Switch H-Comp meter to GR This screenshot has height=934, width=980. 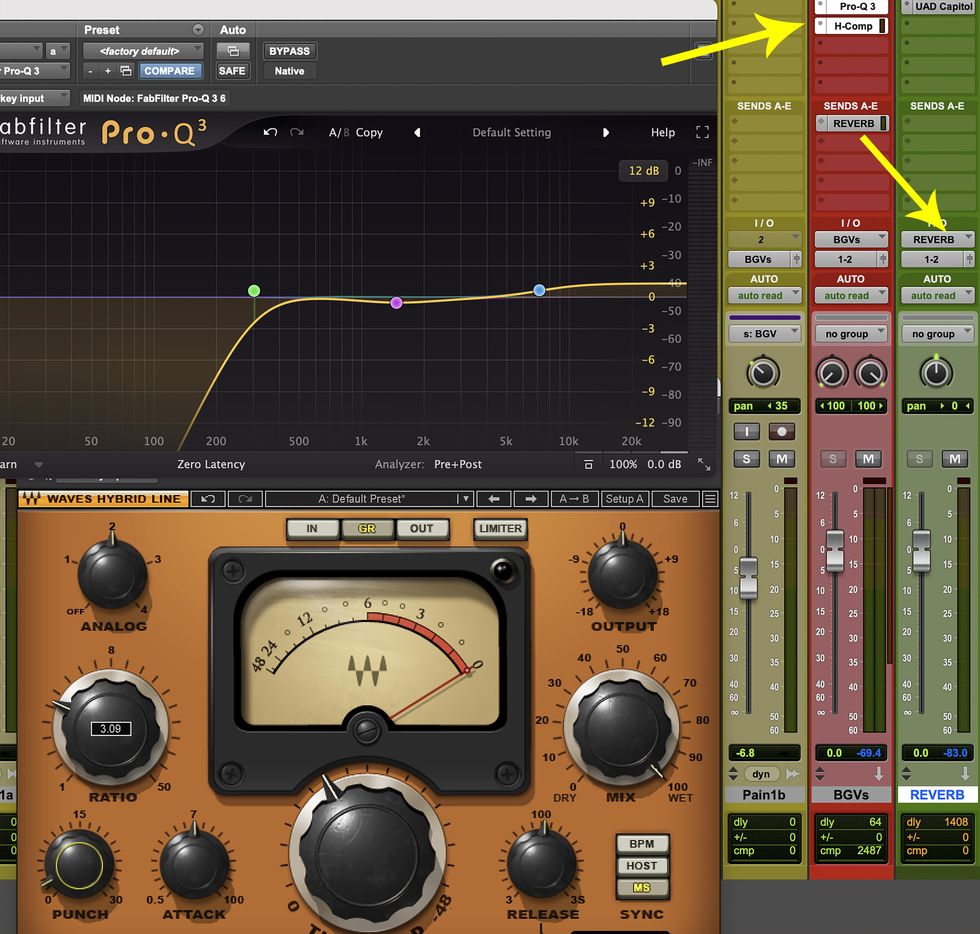click(367, 529)
